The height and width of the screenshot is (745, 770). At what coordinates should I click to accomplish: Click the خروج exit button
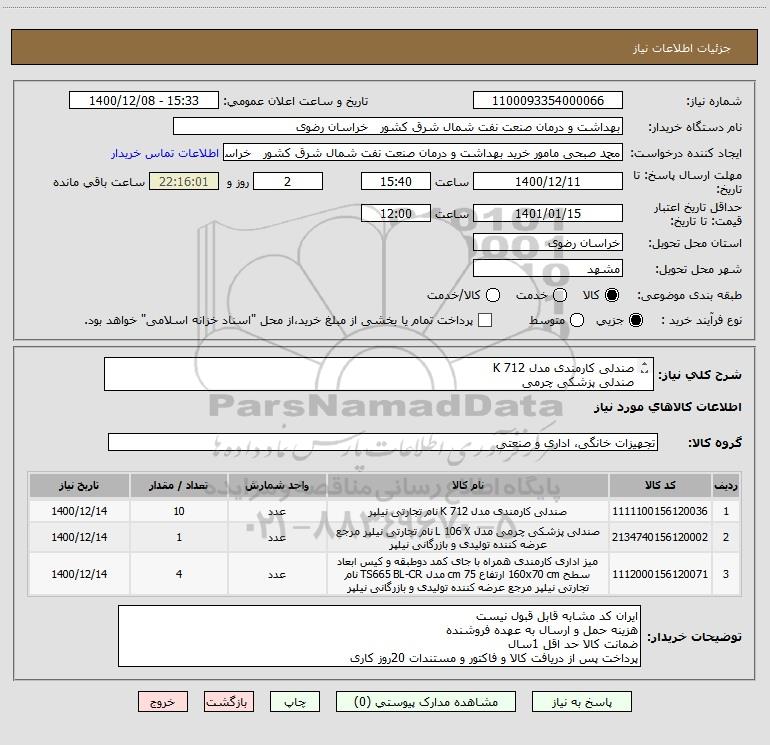163,702
